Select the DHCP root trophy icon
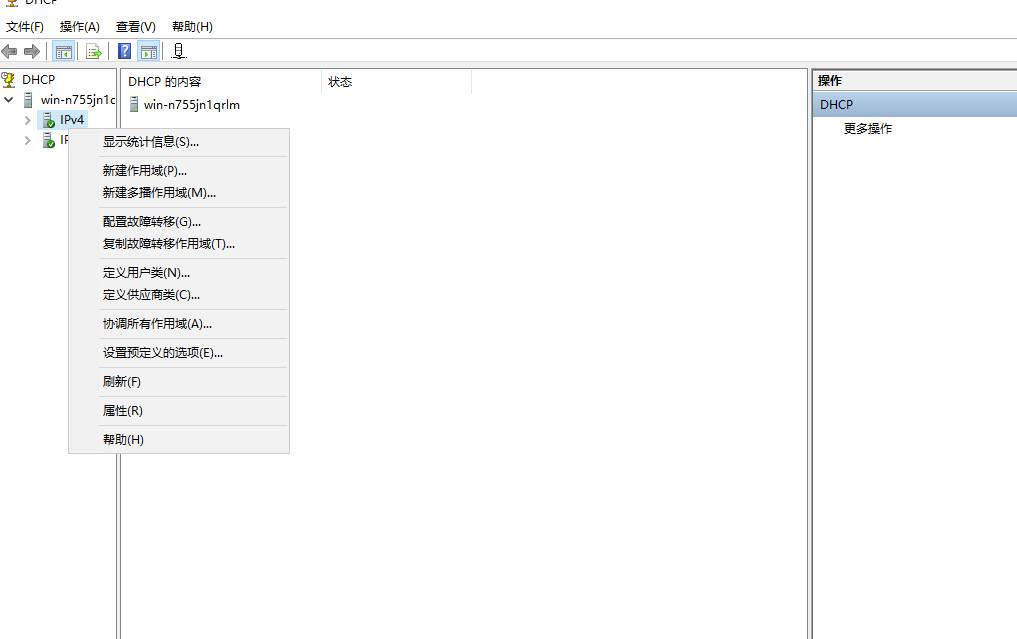Image resolution: width=1017 pixels, height=639 pixels. (9, 79)
